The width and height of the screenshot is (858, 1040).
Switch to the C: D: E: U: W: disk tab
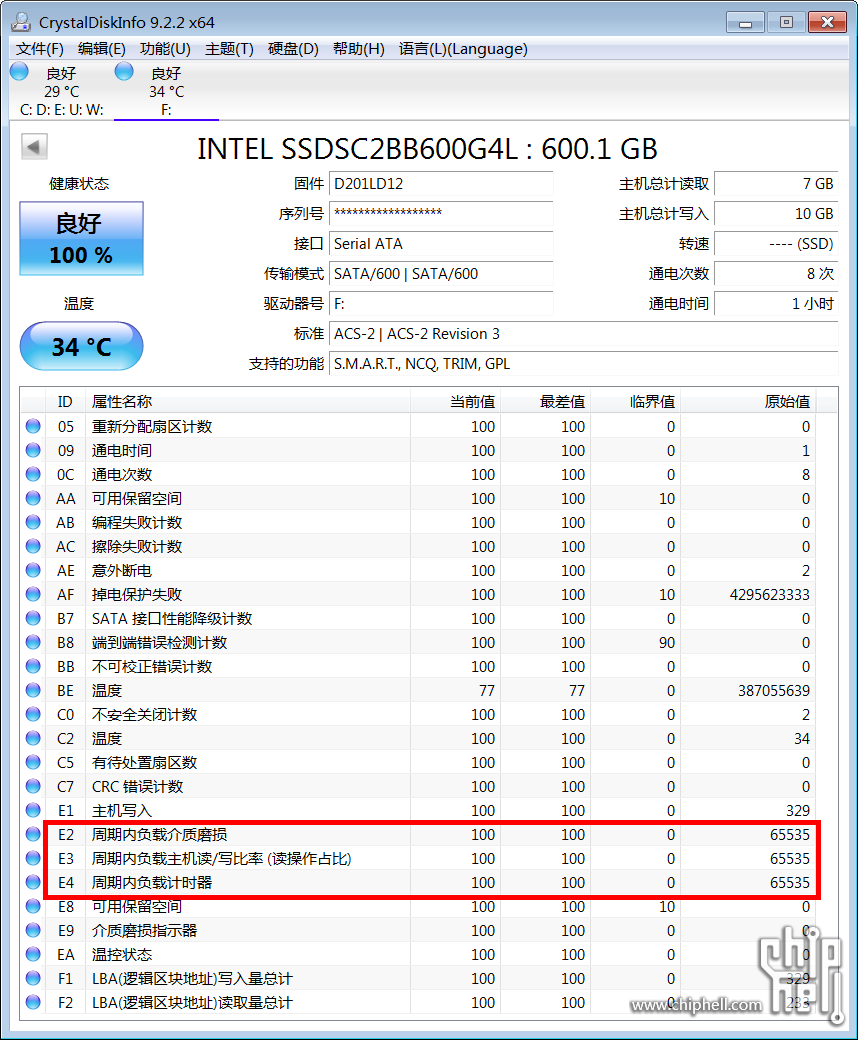62,91
